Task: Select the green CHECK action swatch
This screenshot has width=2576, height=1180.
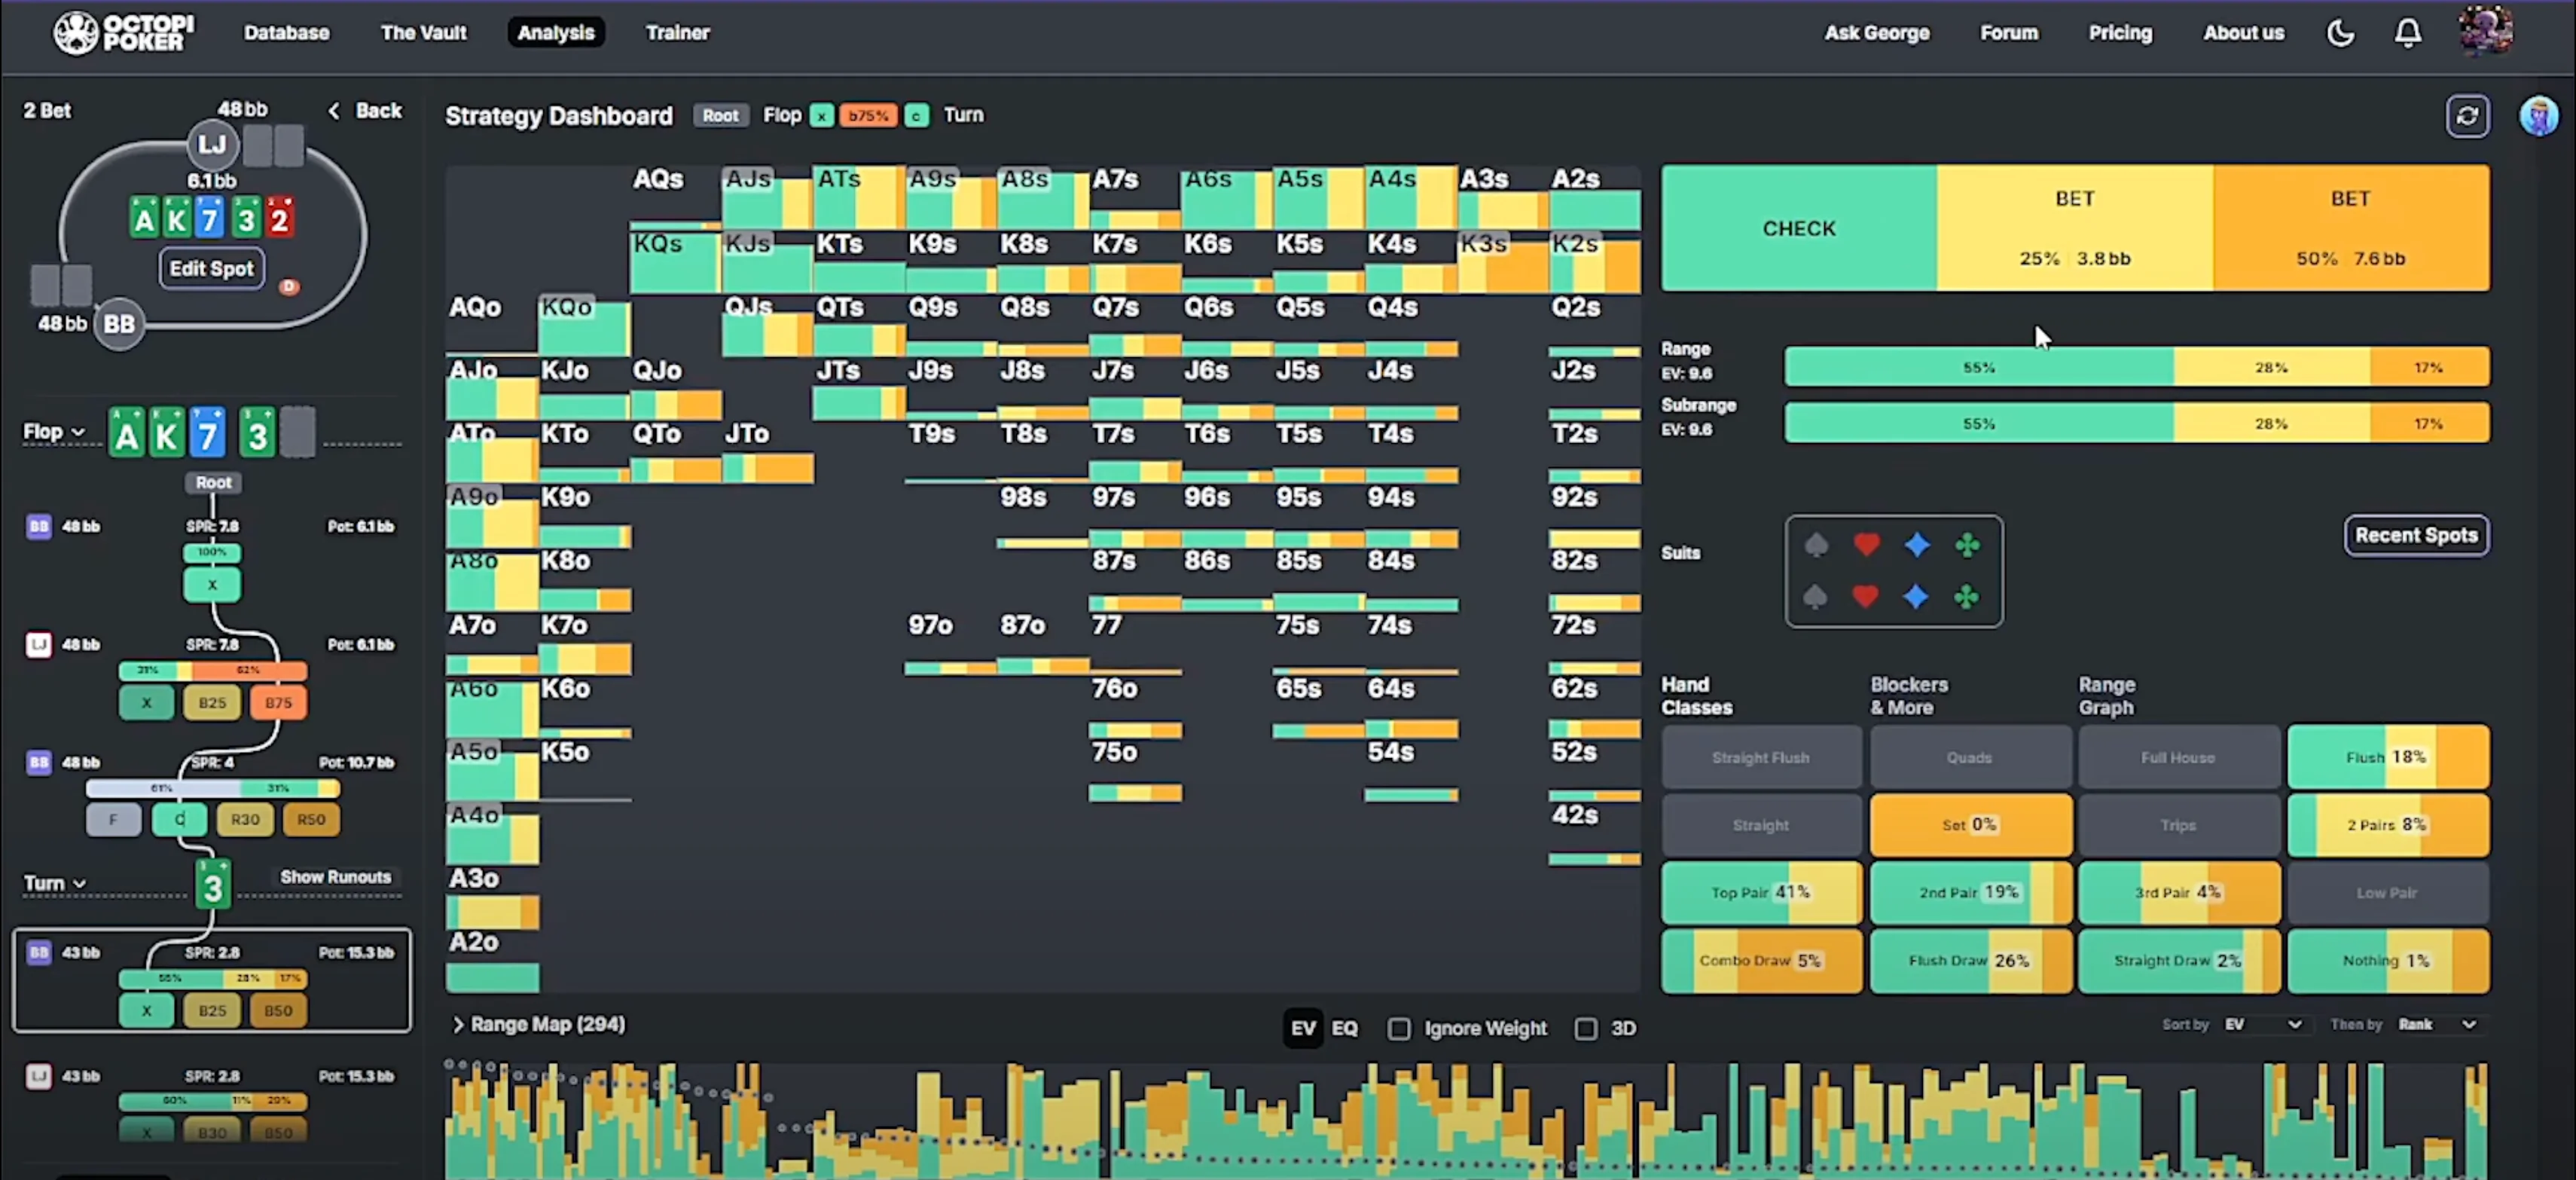Action: (1798, 229)
